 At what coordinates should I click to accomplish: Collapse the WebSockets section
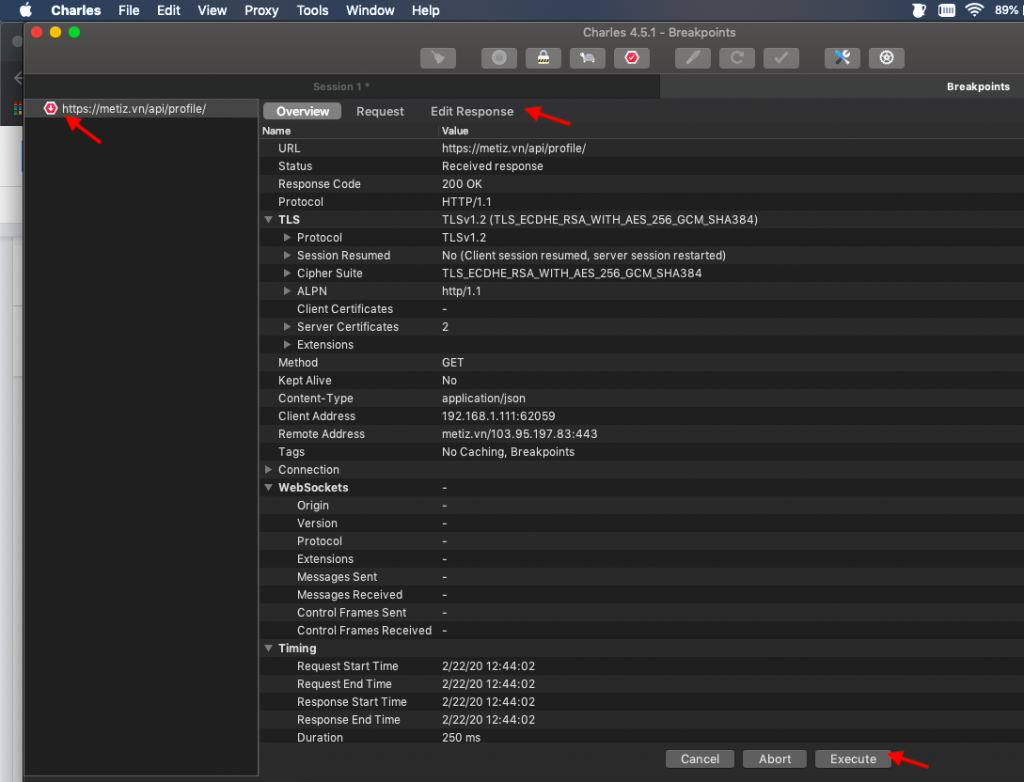click(x=268, y=487)
